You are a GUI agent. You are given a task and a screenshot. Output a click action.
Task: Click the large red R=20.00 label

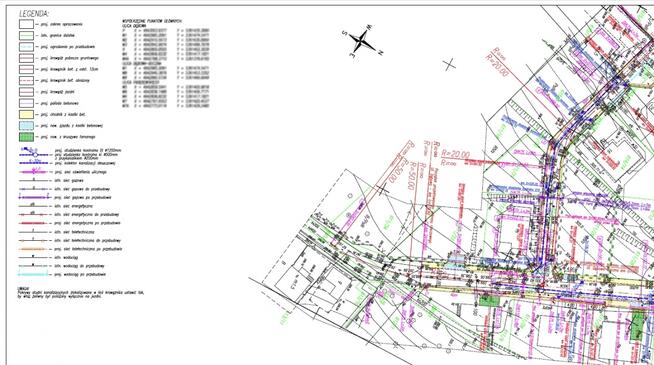[455, 154]
